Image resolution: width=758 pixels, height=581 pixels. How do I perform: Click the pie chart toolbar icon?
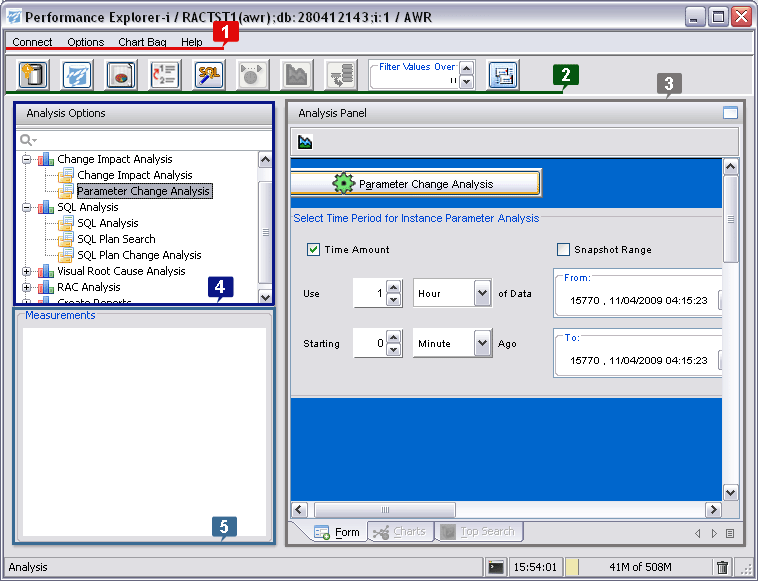click(120, 75)
